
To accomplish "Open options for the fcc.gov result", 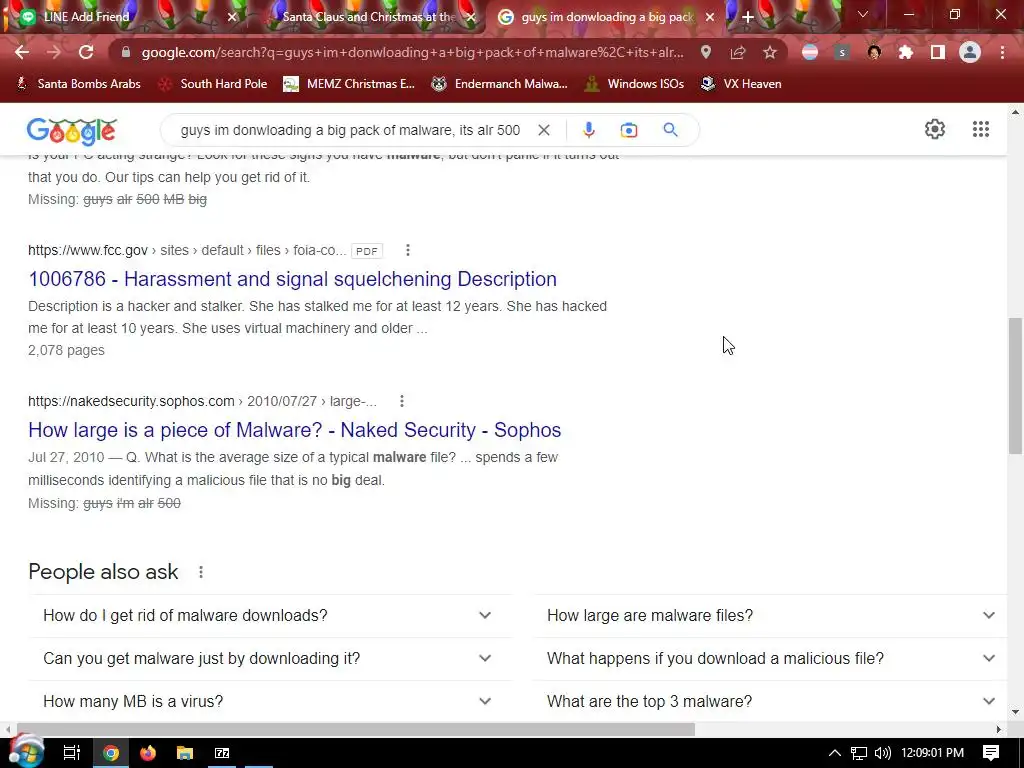I will click(408, 250).
